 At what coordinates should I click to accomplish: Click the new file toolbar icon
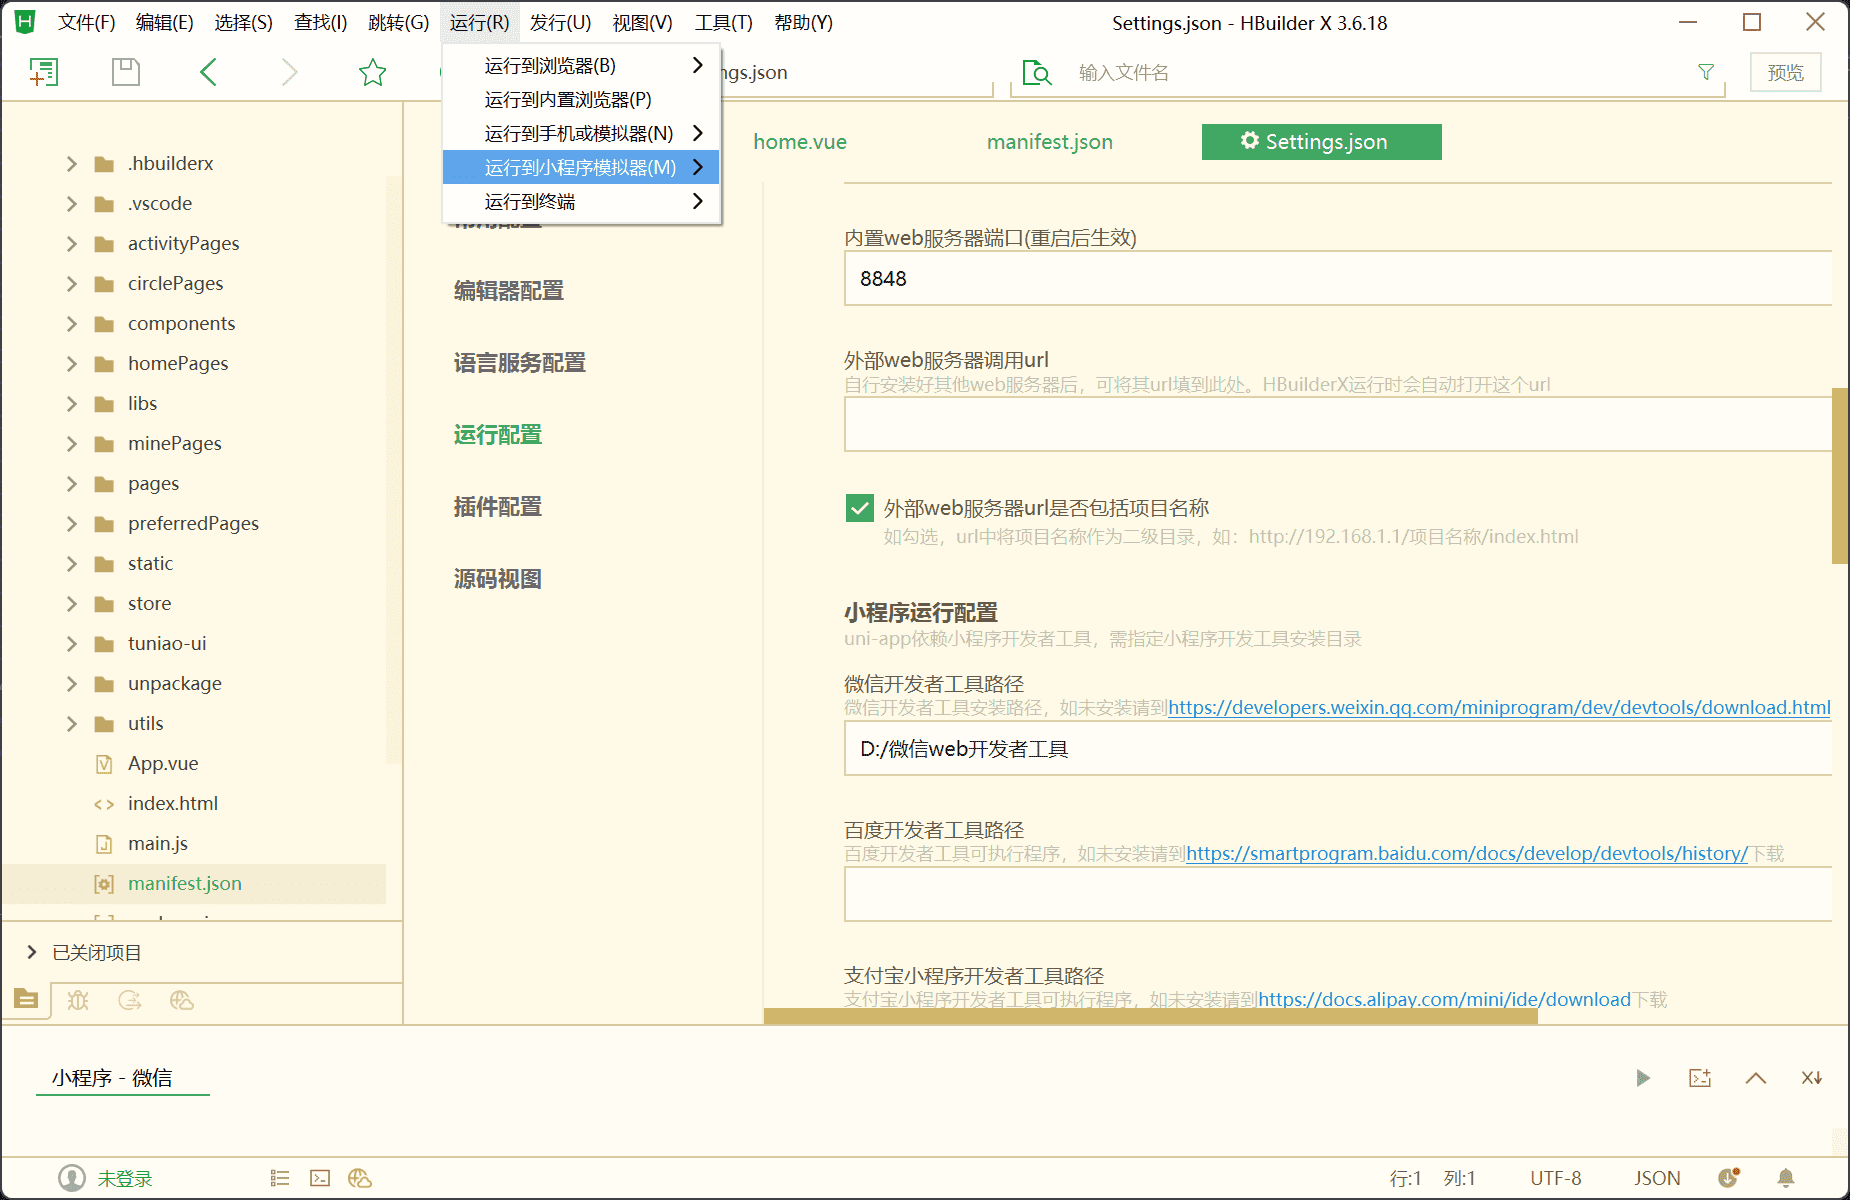coord(44,72)
